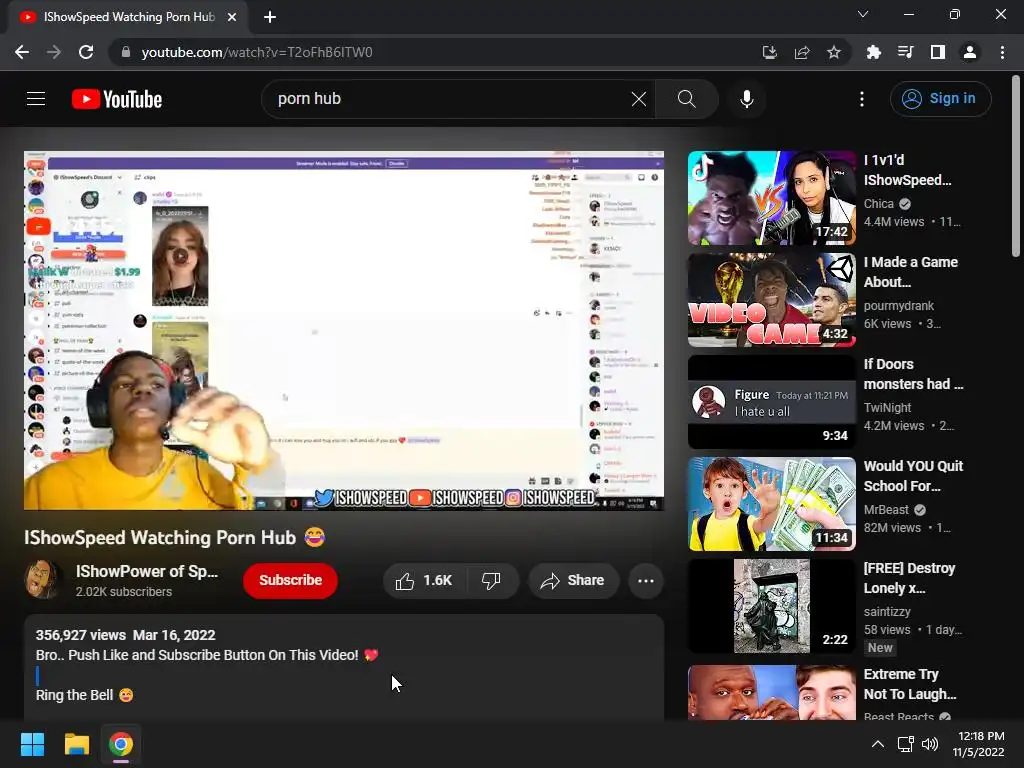Open the channel avatar image

coord(42,580)
